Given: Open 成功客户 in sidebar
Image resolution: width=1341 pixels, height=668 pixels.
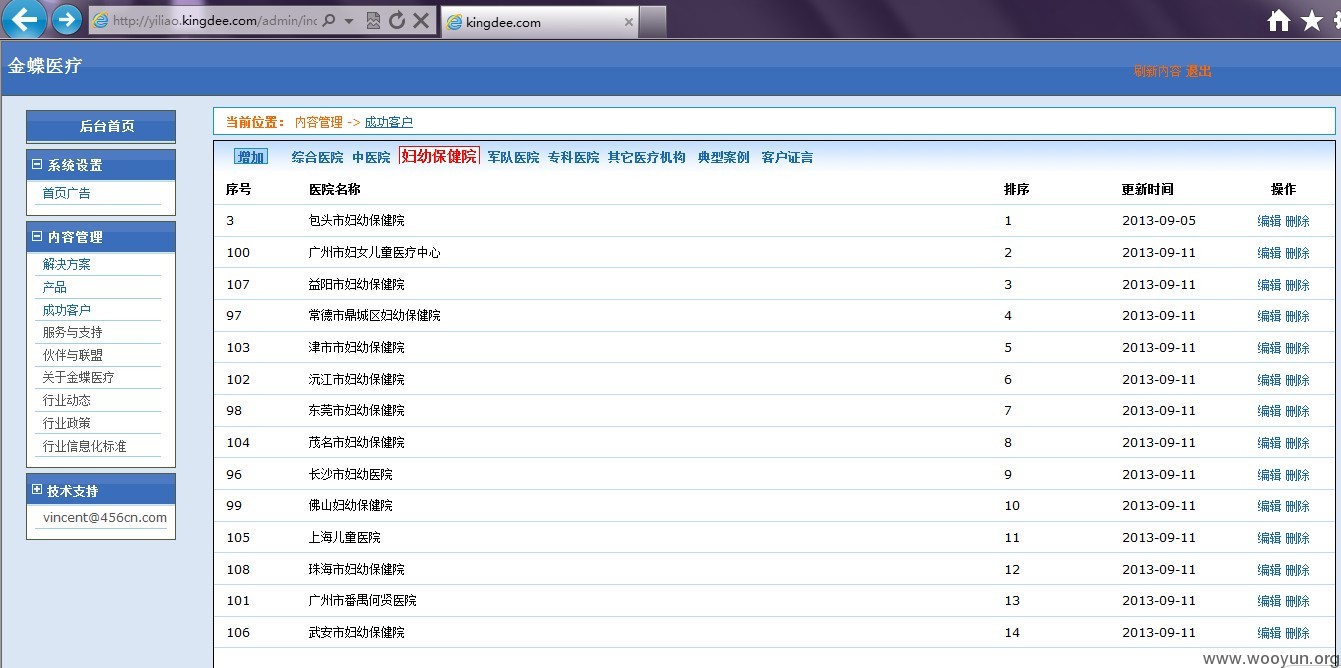Looking at the screenshot, I should coord(67,310).
